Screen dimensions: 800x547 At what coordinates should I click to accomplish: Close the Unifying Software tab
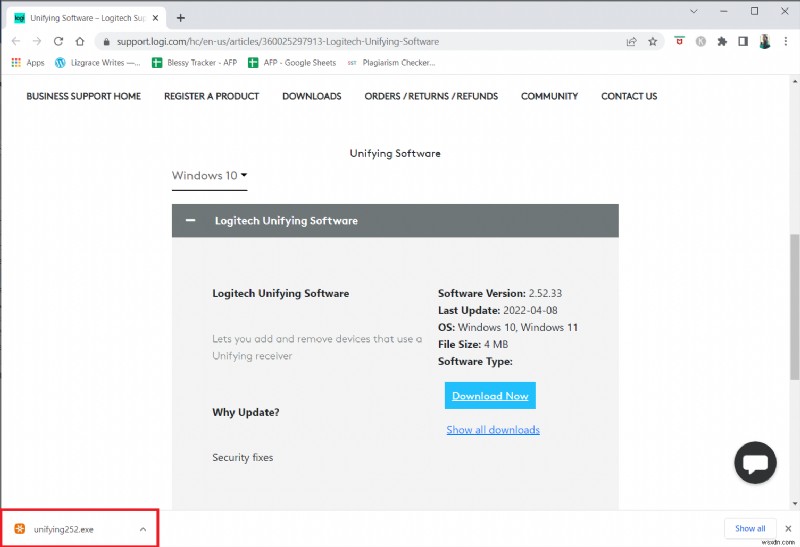coord(156,18)
